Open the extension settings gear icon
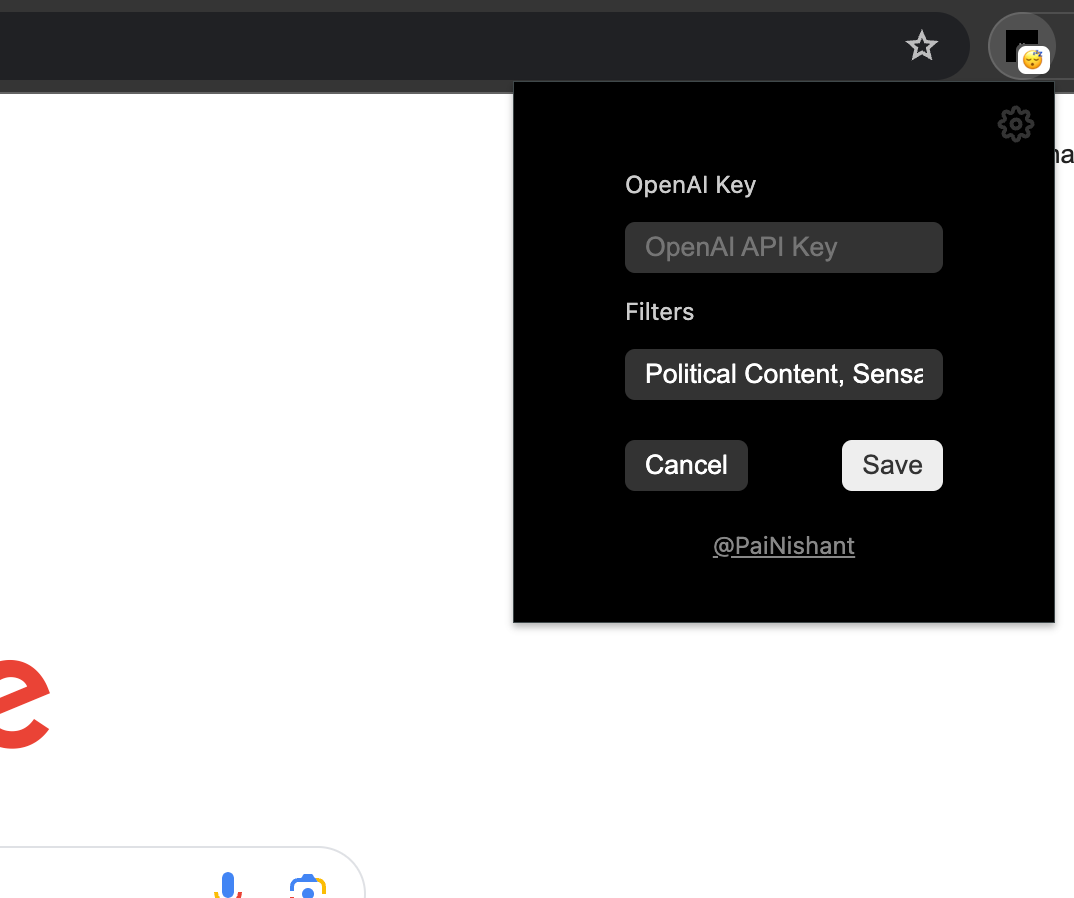This screenshot has width=1074, height=898. pos(1015,124)
